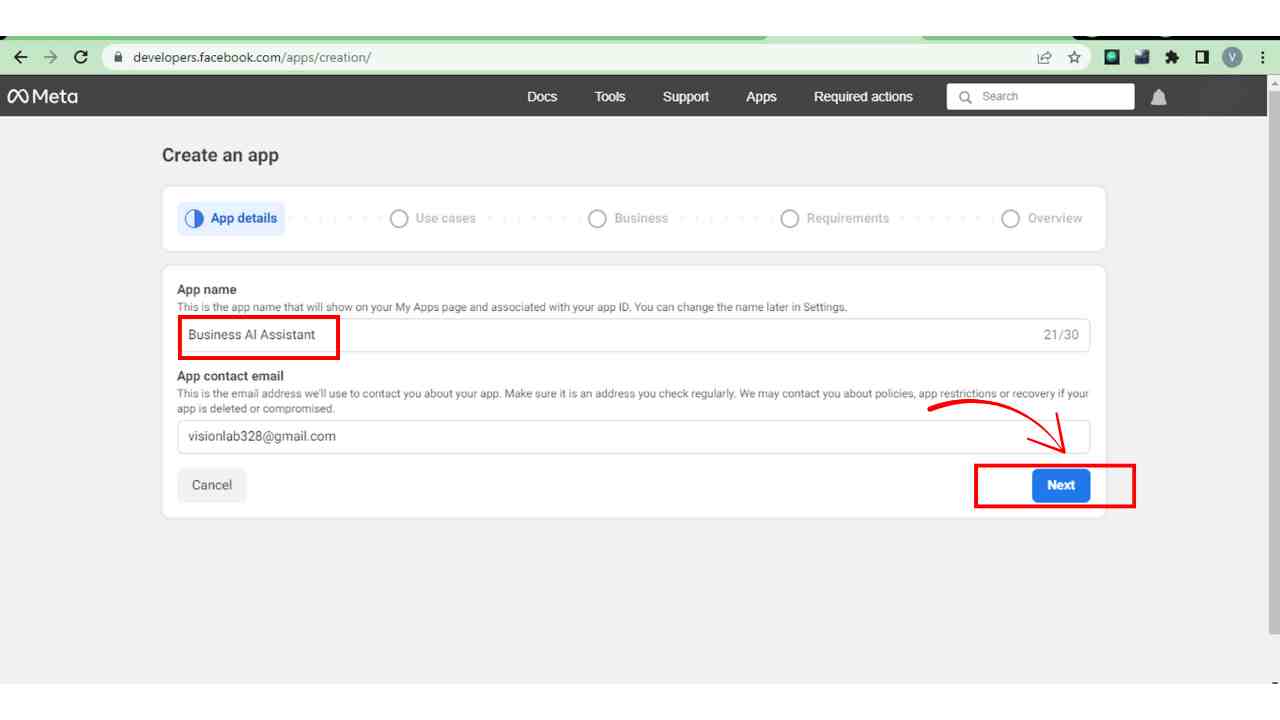The height and width of the screenshot is (720, 1280).
Task: Bookmark this page with the star icon
Action: coord(1074,57)
